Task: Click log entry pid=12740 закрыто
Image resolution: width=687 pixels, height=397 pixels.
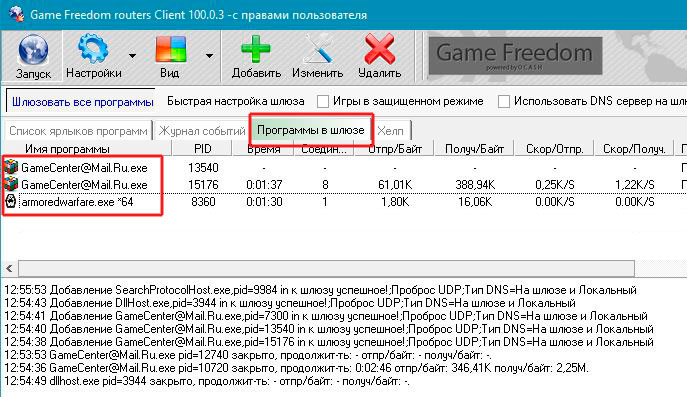Action: point(248,355)
